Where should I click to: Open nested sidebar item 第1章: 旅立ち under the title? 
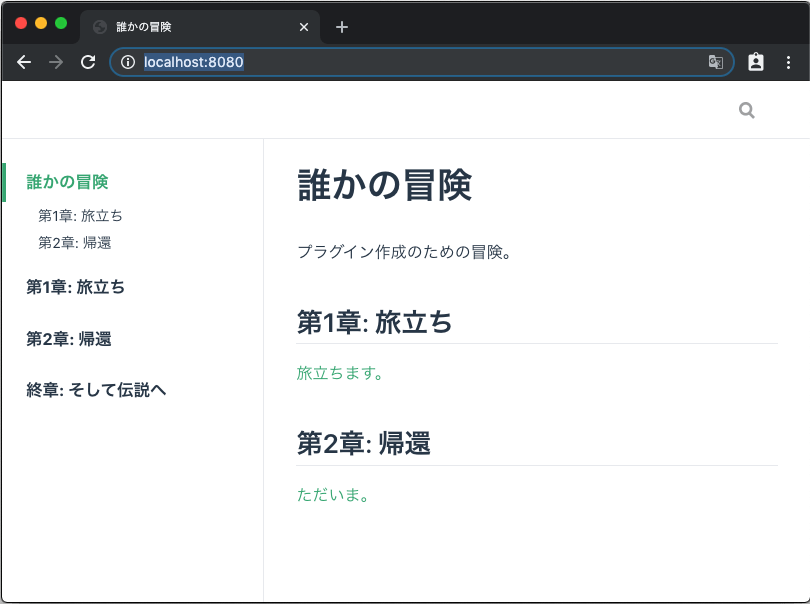pyautogui.click(x=79, y=215)
